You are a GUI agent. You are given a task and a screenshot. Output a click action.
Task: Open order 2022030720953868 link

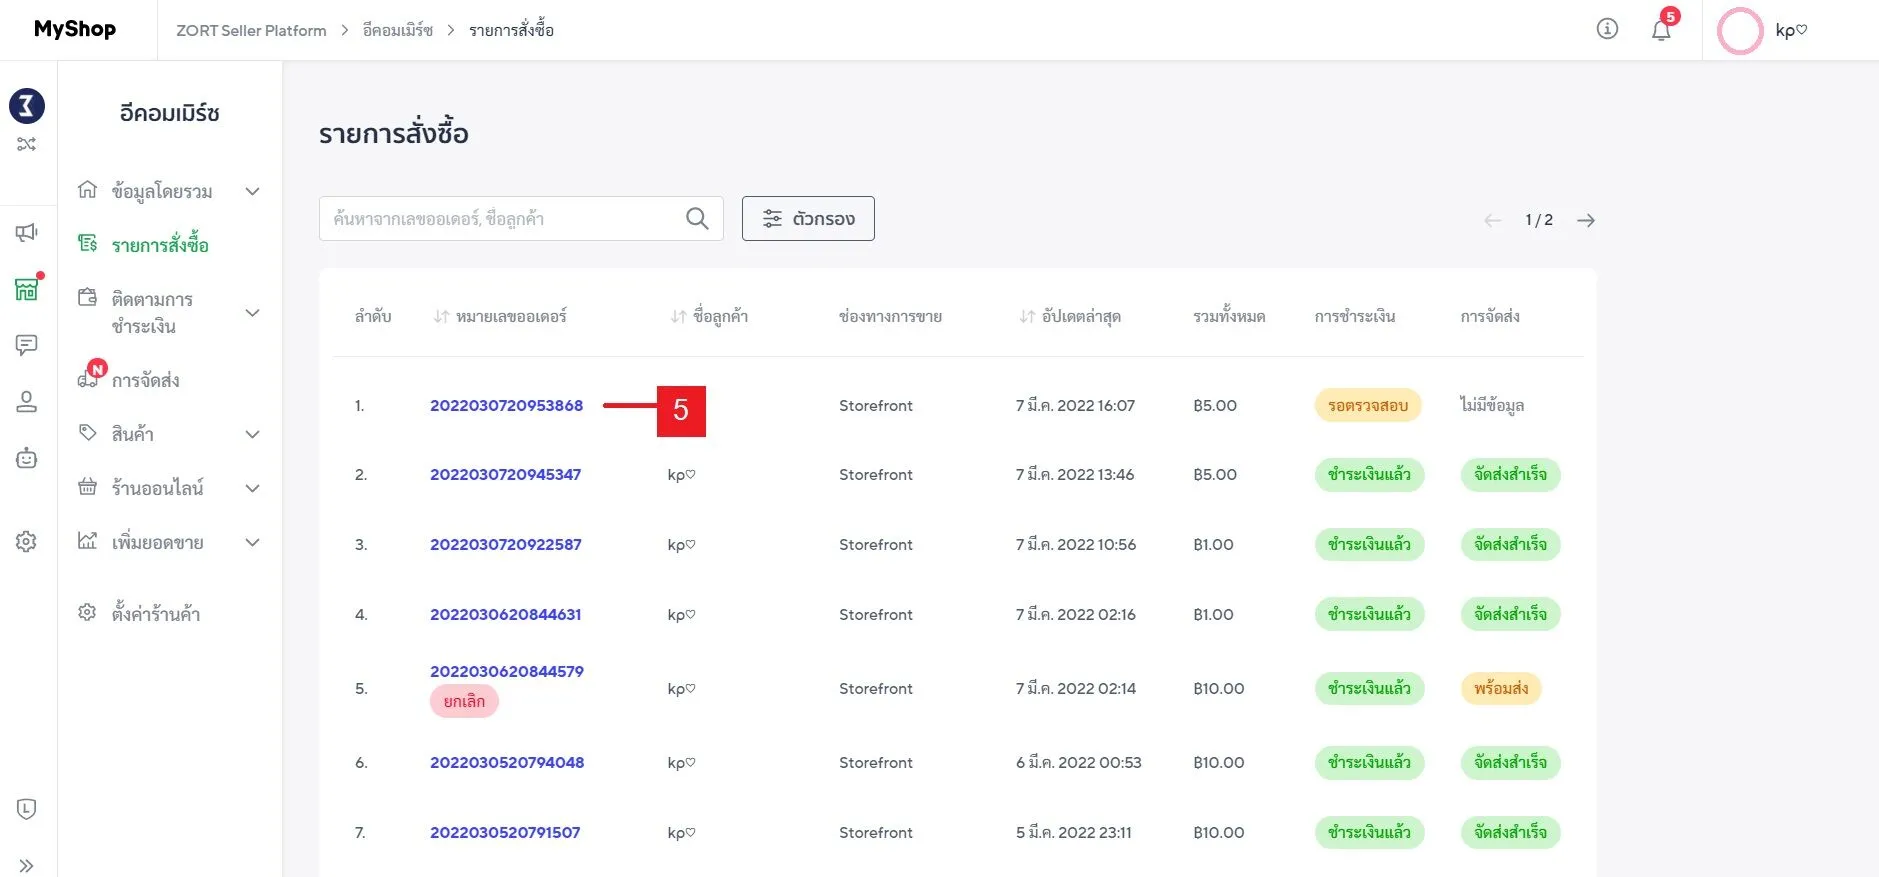[506, 405]
